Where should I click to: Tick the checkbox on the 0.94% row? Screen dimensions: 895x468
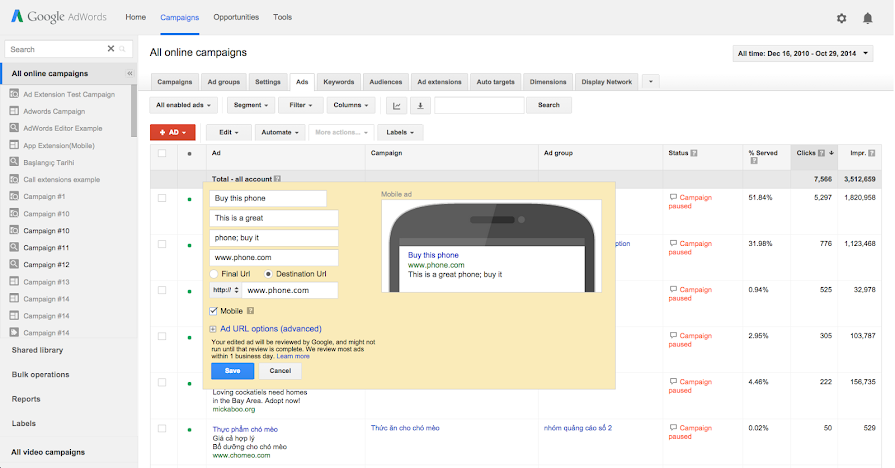tap(162, 291)
